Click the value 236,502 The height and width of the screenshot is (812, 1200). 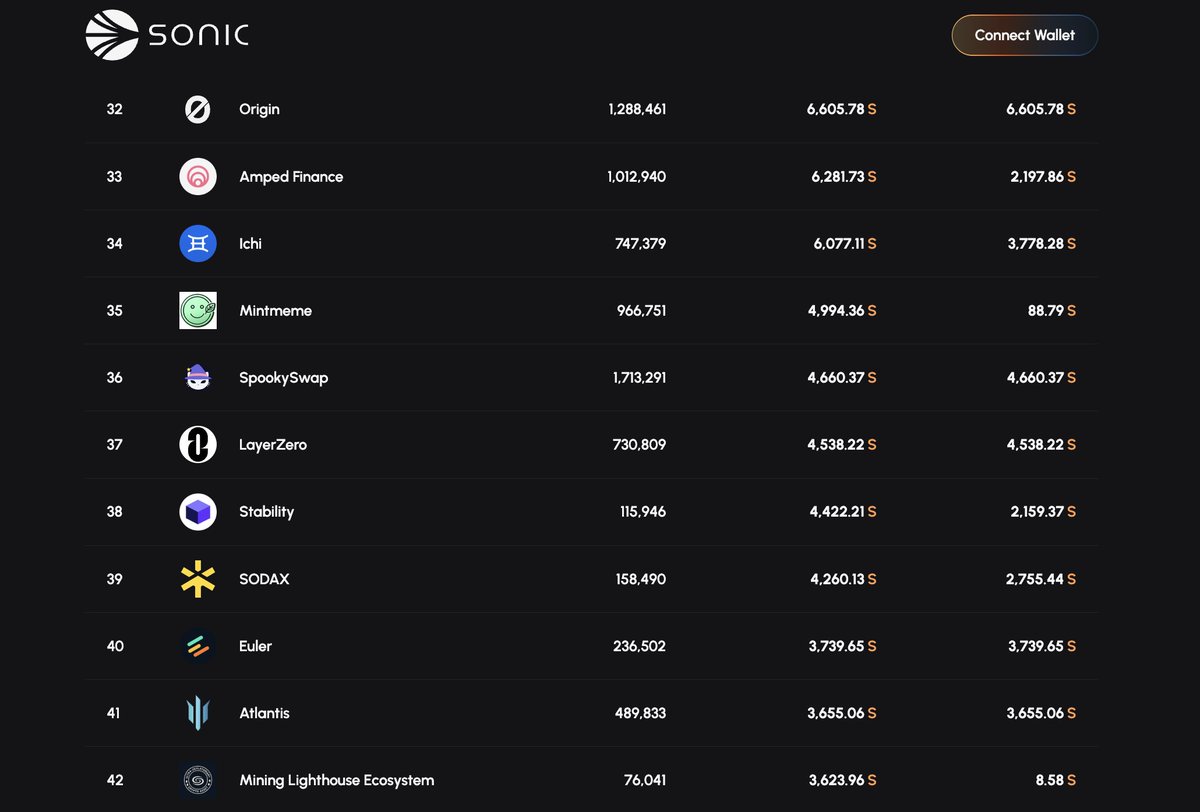pos(640,646)
